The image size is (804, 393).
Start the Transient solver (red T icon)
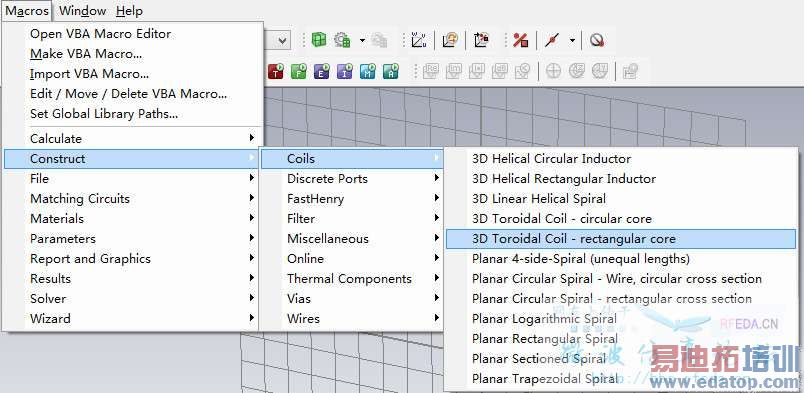276,71
